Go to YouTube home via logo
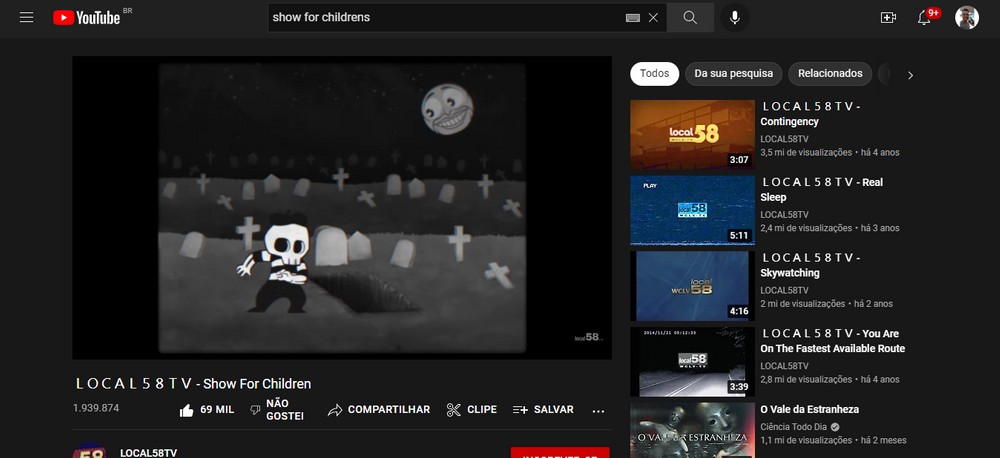The image size is (1000, 458). (86, 17)
